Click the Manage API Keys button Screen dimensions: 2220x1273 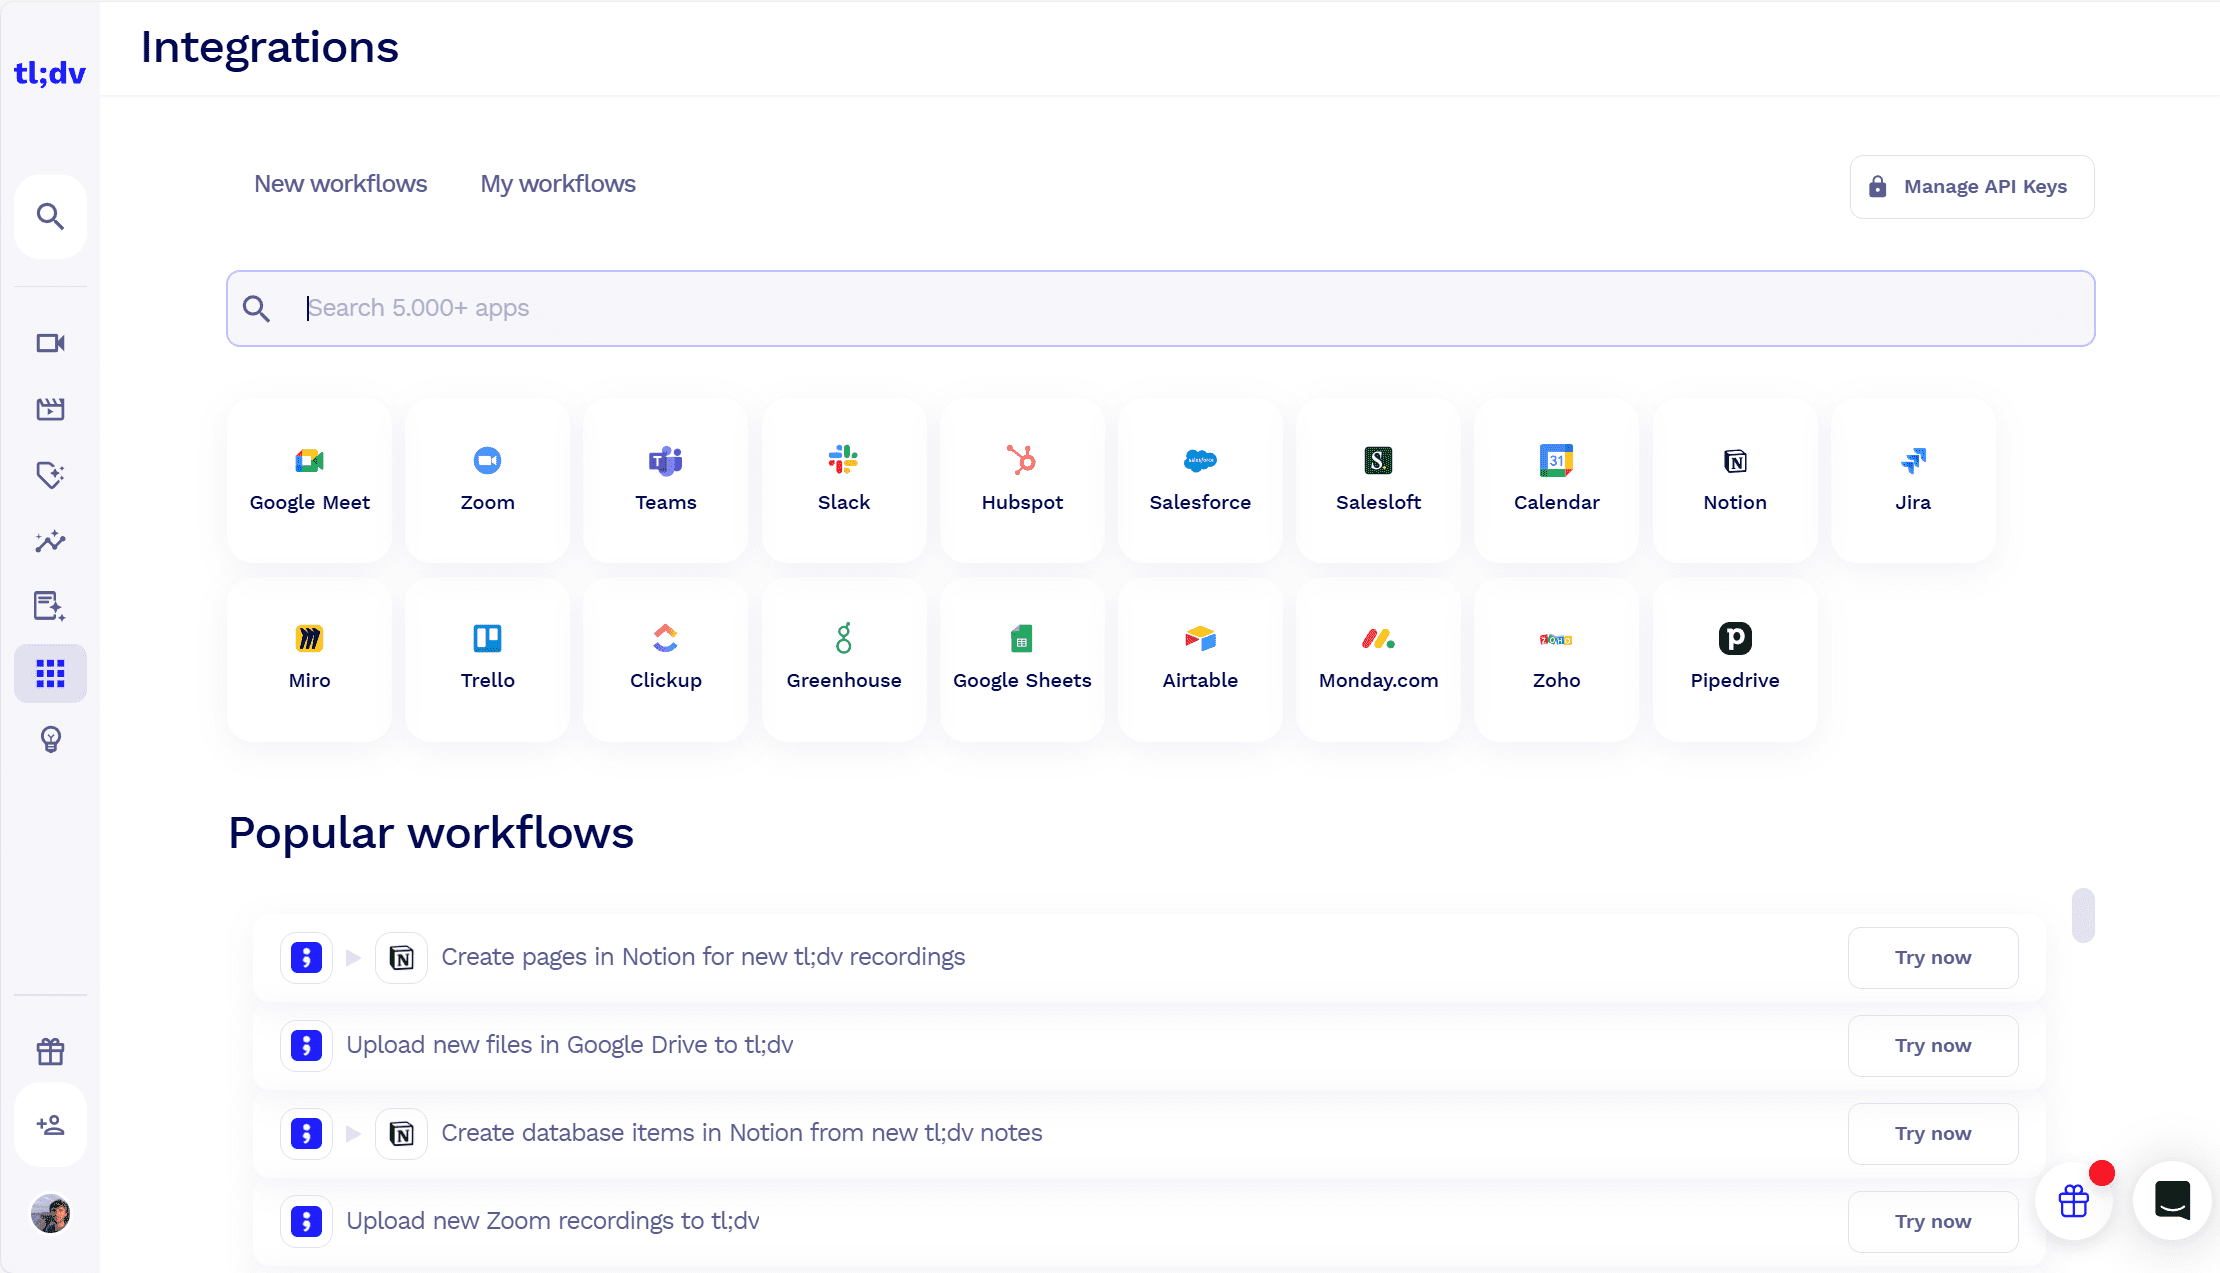(x=1972, y=187)
